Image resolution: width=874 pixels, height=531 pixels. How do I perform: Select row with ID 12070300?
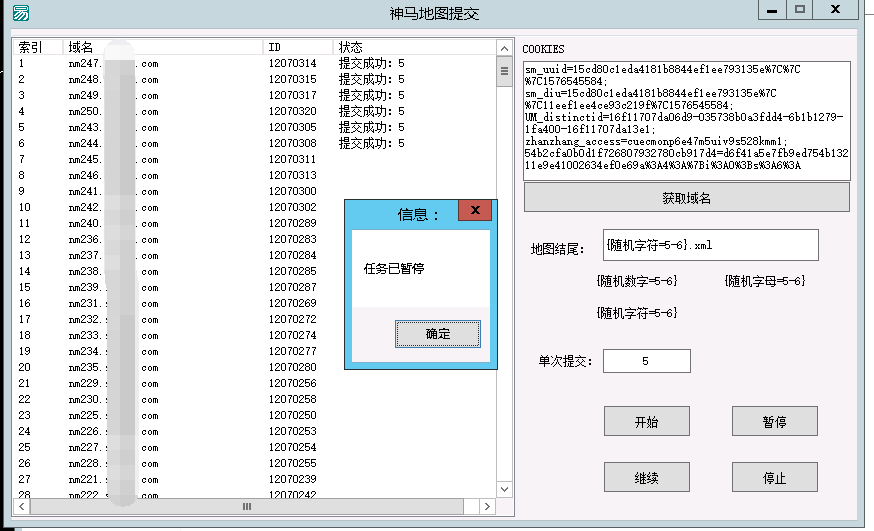click(x=254, y=191)
